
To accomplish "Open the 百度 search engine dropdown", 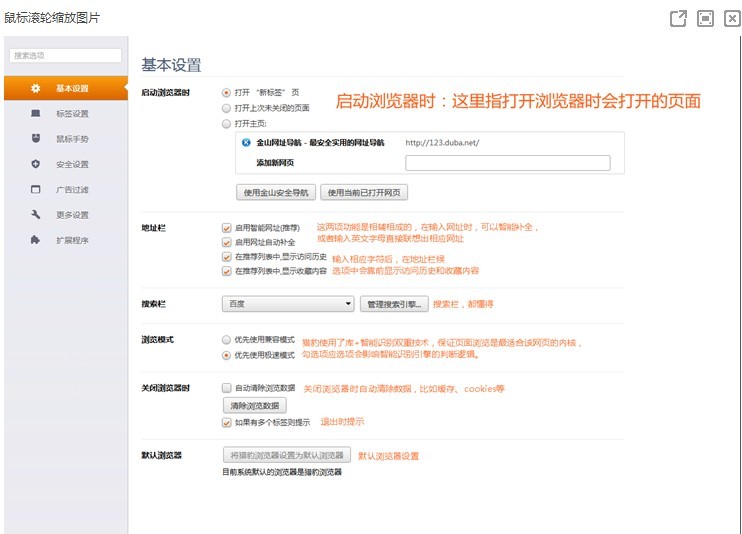I will [288, 304].
